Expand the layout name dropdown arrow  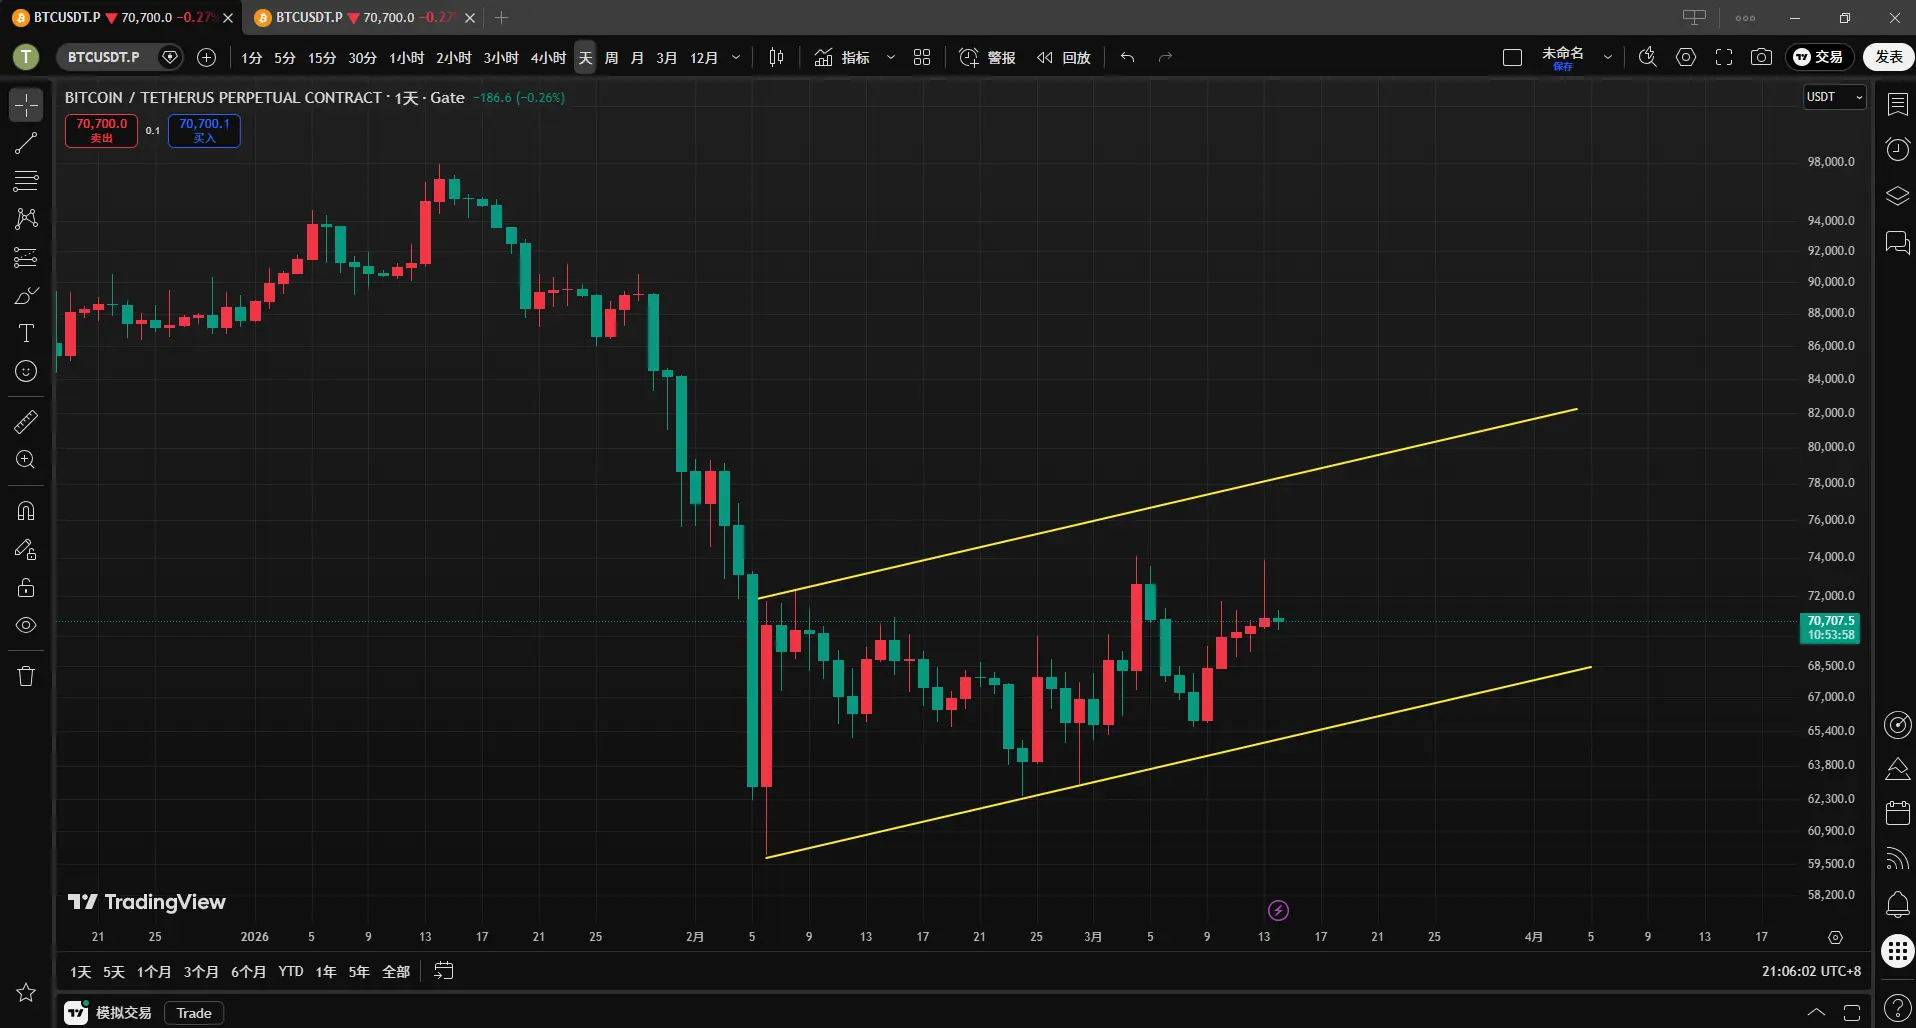[x=1608, y=57]
